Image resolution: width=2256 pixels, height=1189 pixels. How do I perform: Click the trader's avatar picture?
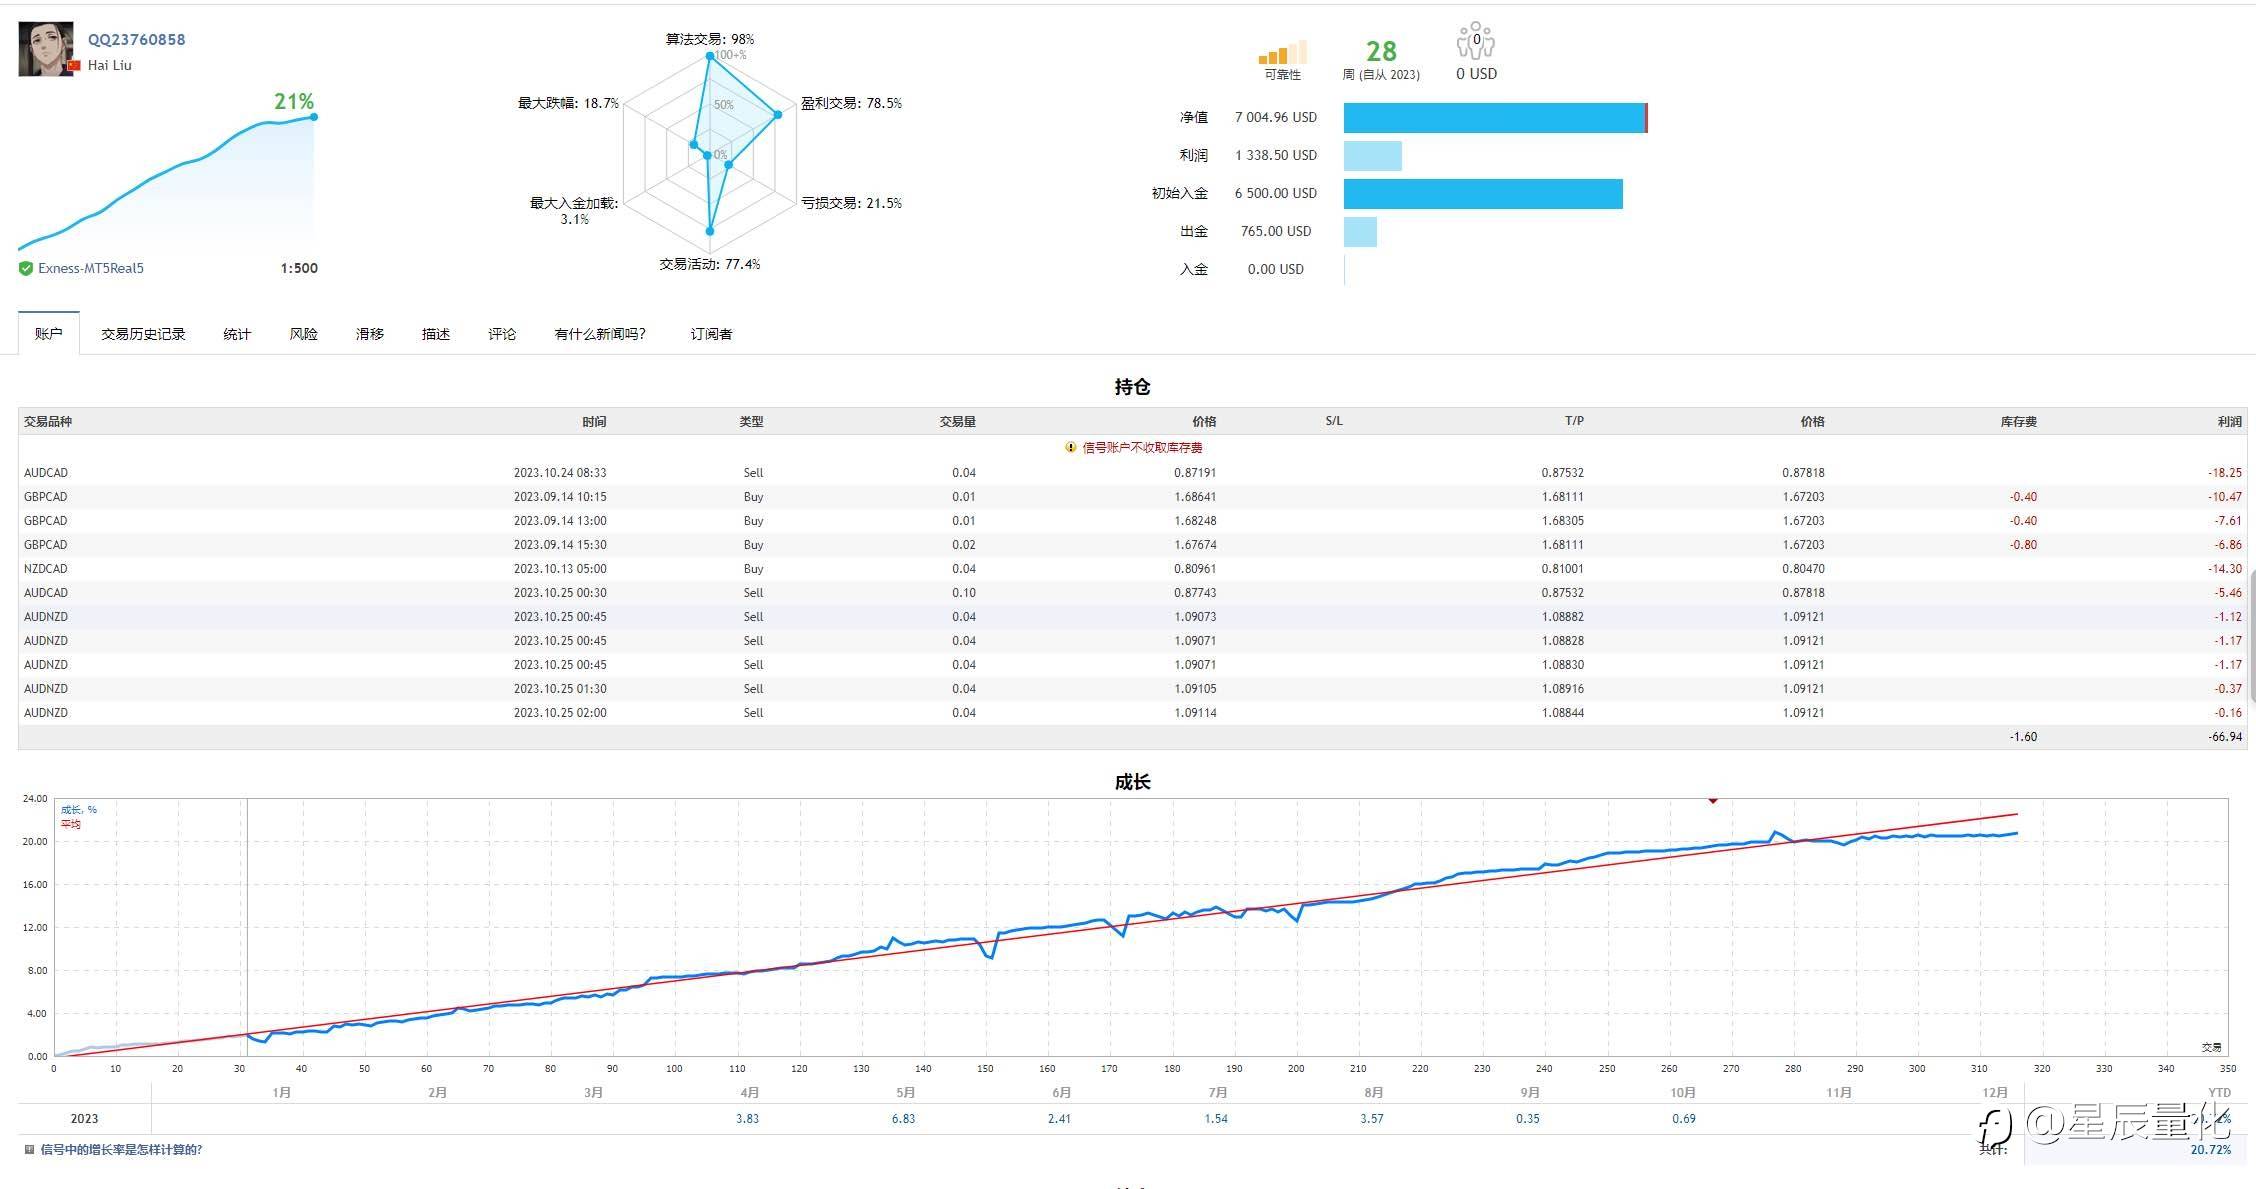click(x=46, y=49)
